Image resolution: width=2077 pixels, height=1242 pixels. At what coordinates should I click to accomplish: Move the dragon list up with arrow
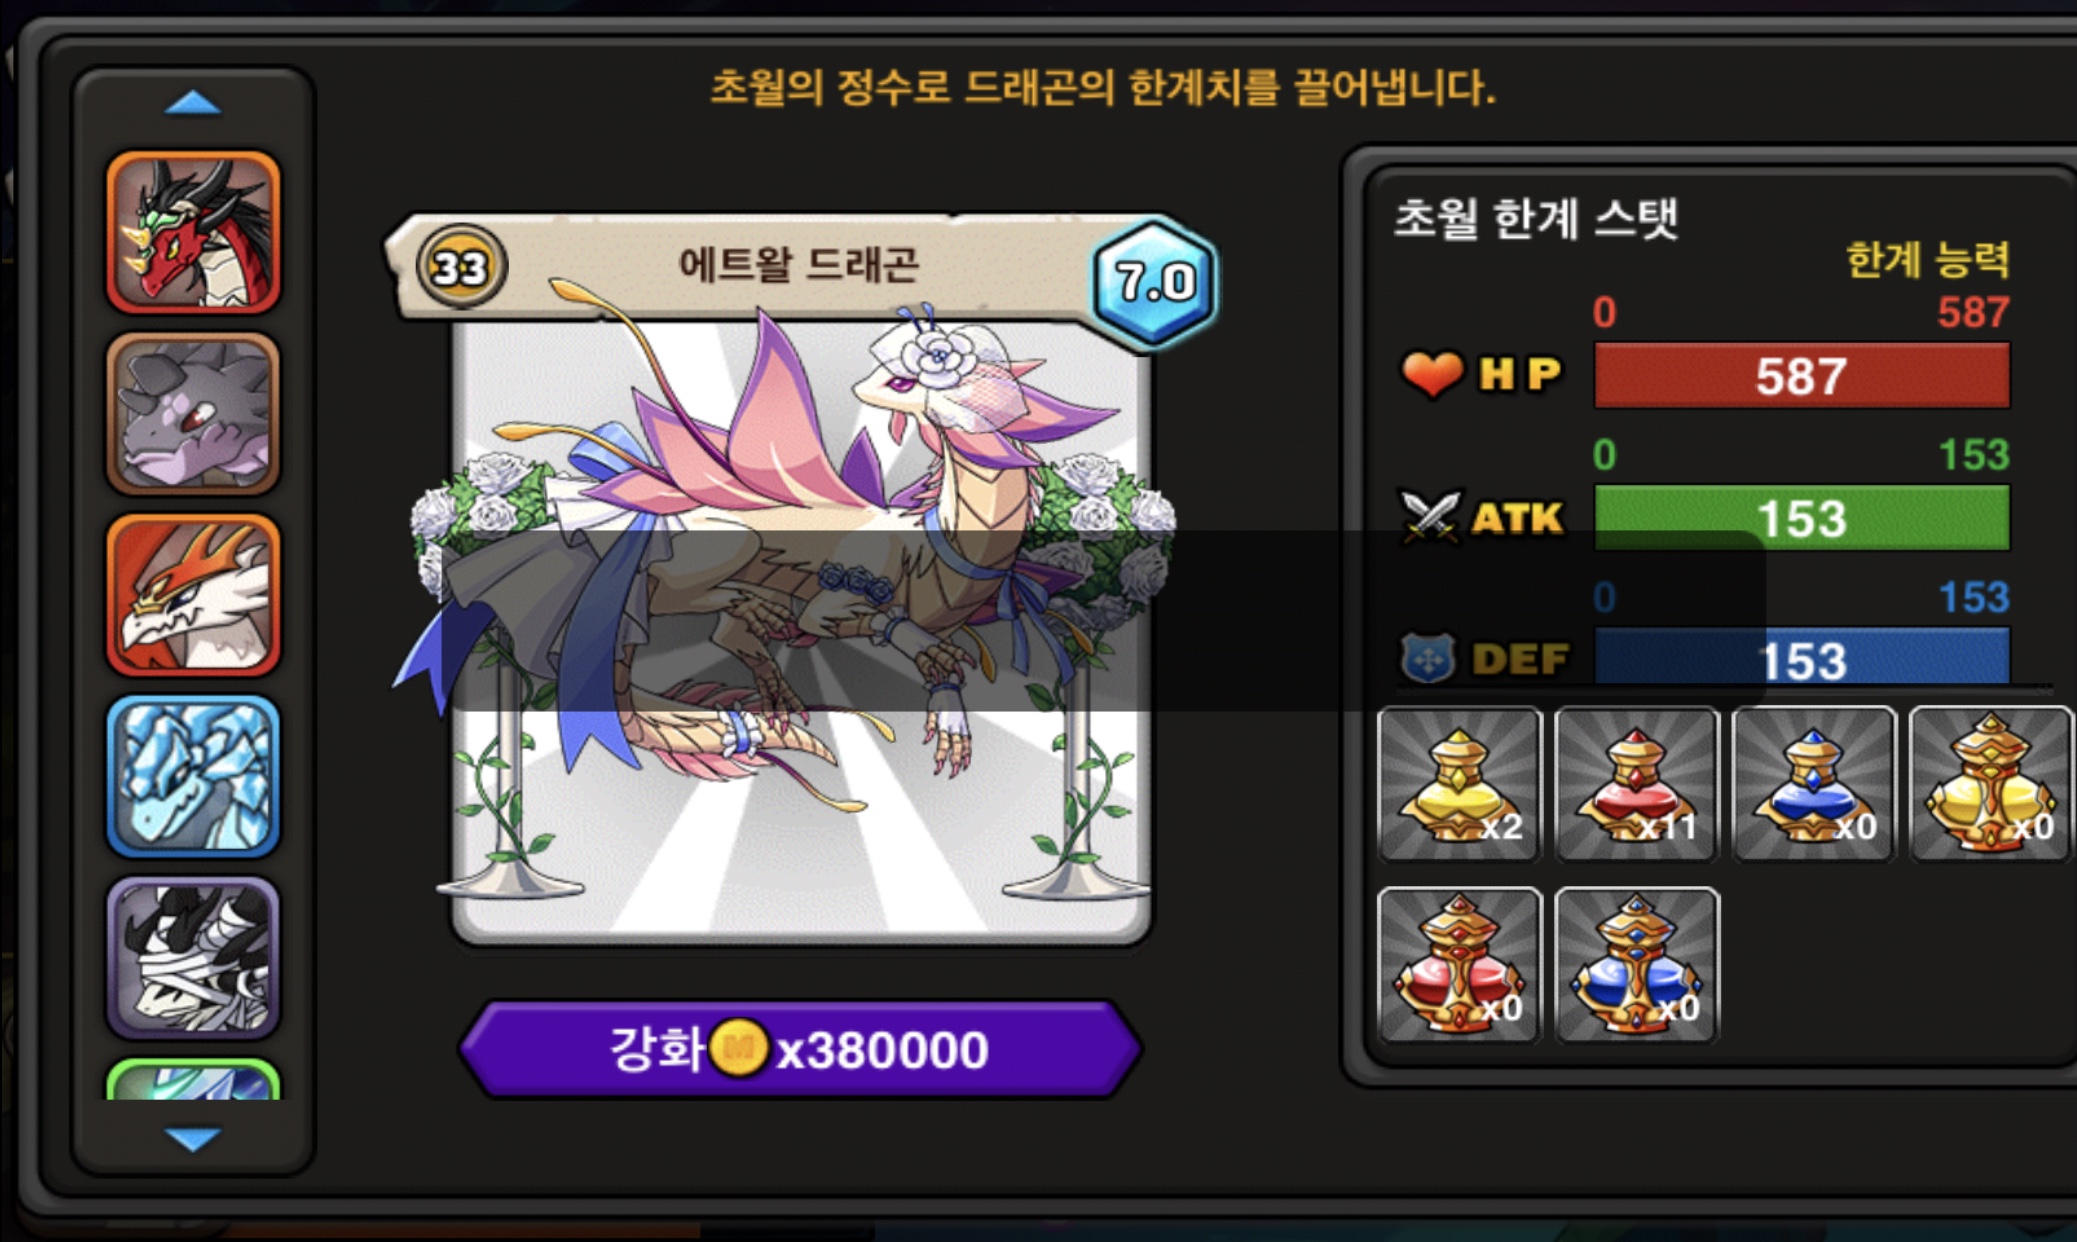[192, 103]
